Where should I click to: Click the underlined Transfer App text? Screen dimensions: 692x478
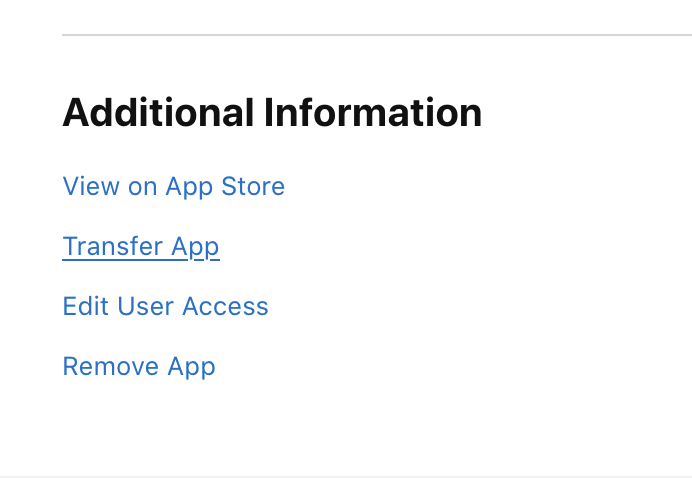coord(141,247)
